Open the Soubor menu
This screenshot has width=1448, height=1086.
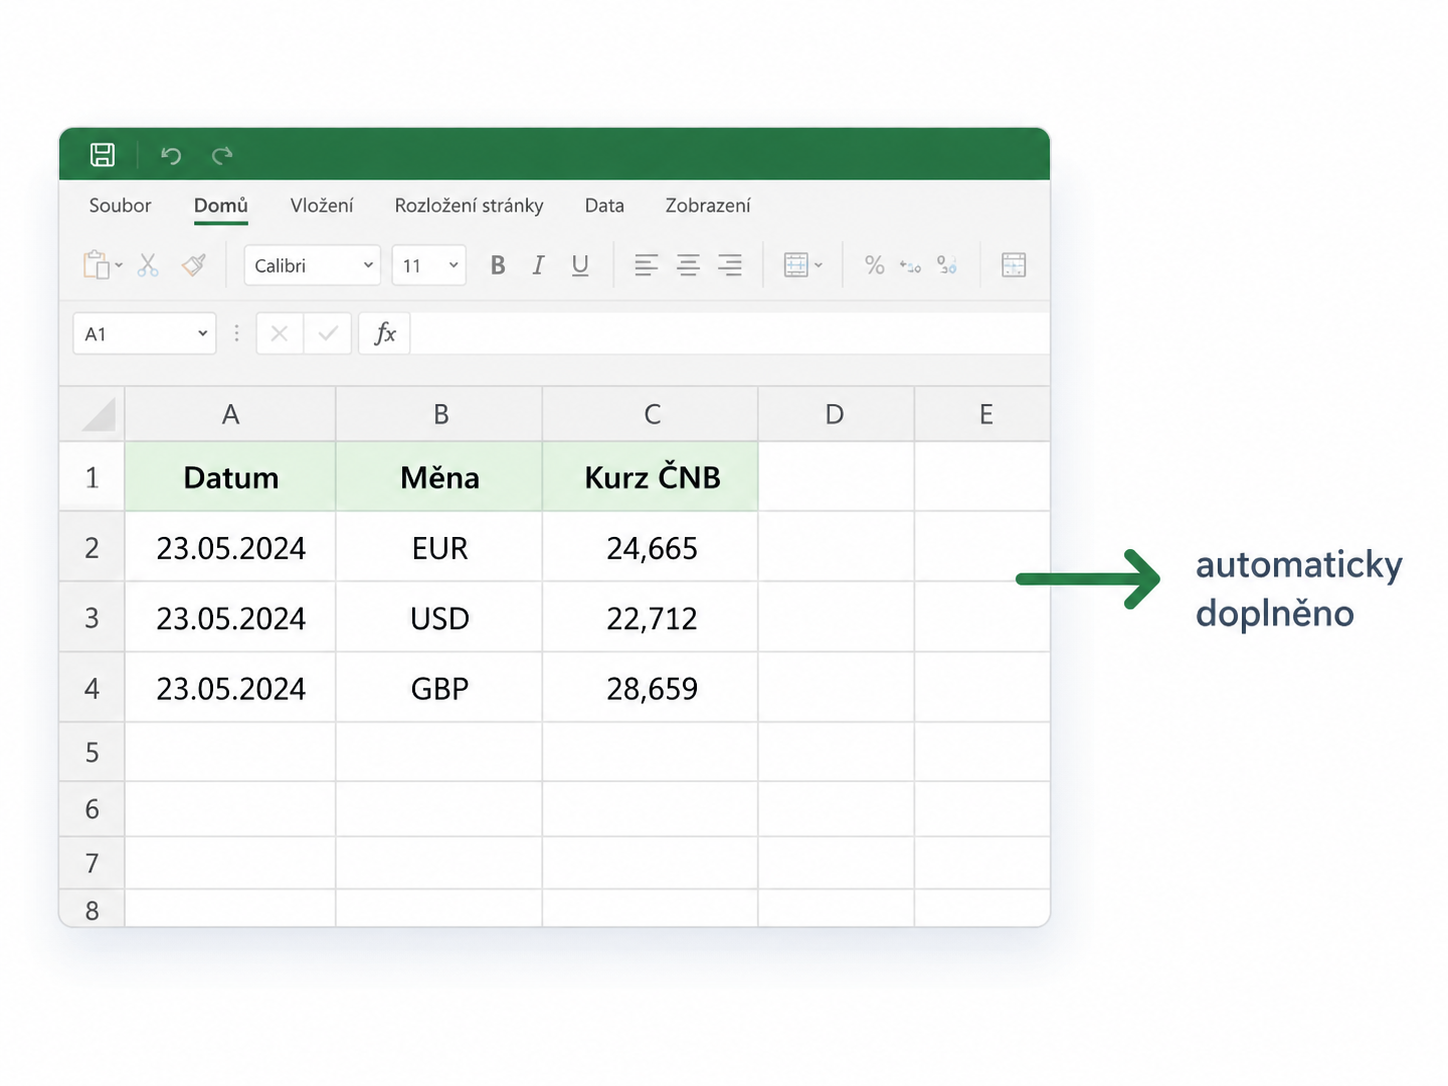[x=120, y=205]
